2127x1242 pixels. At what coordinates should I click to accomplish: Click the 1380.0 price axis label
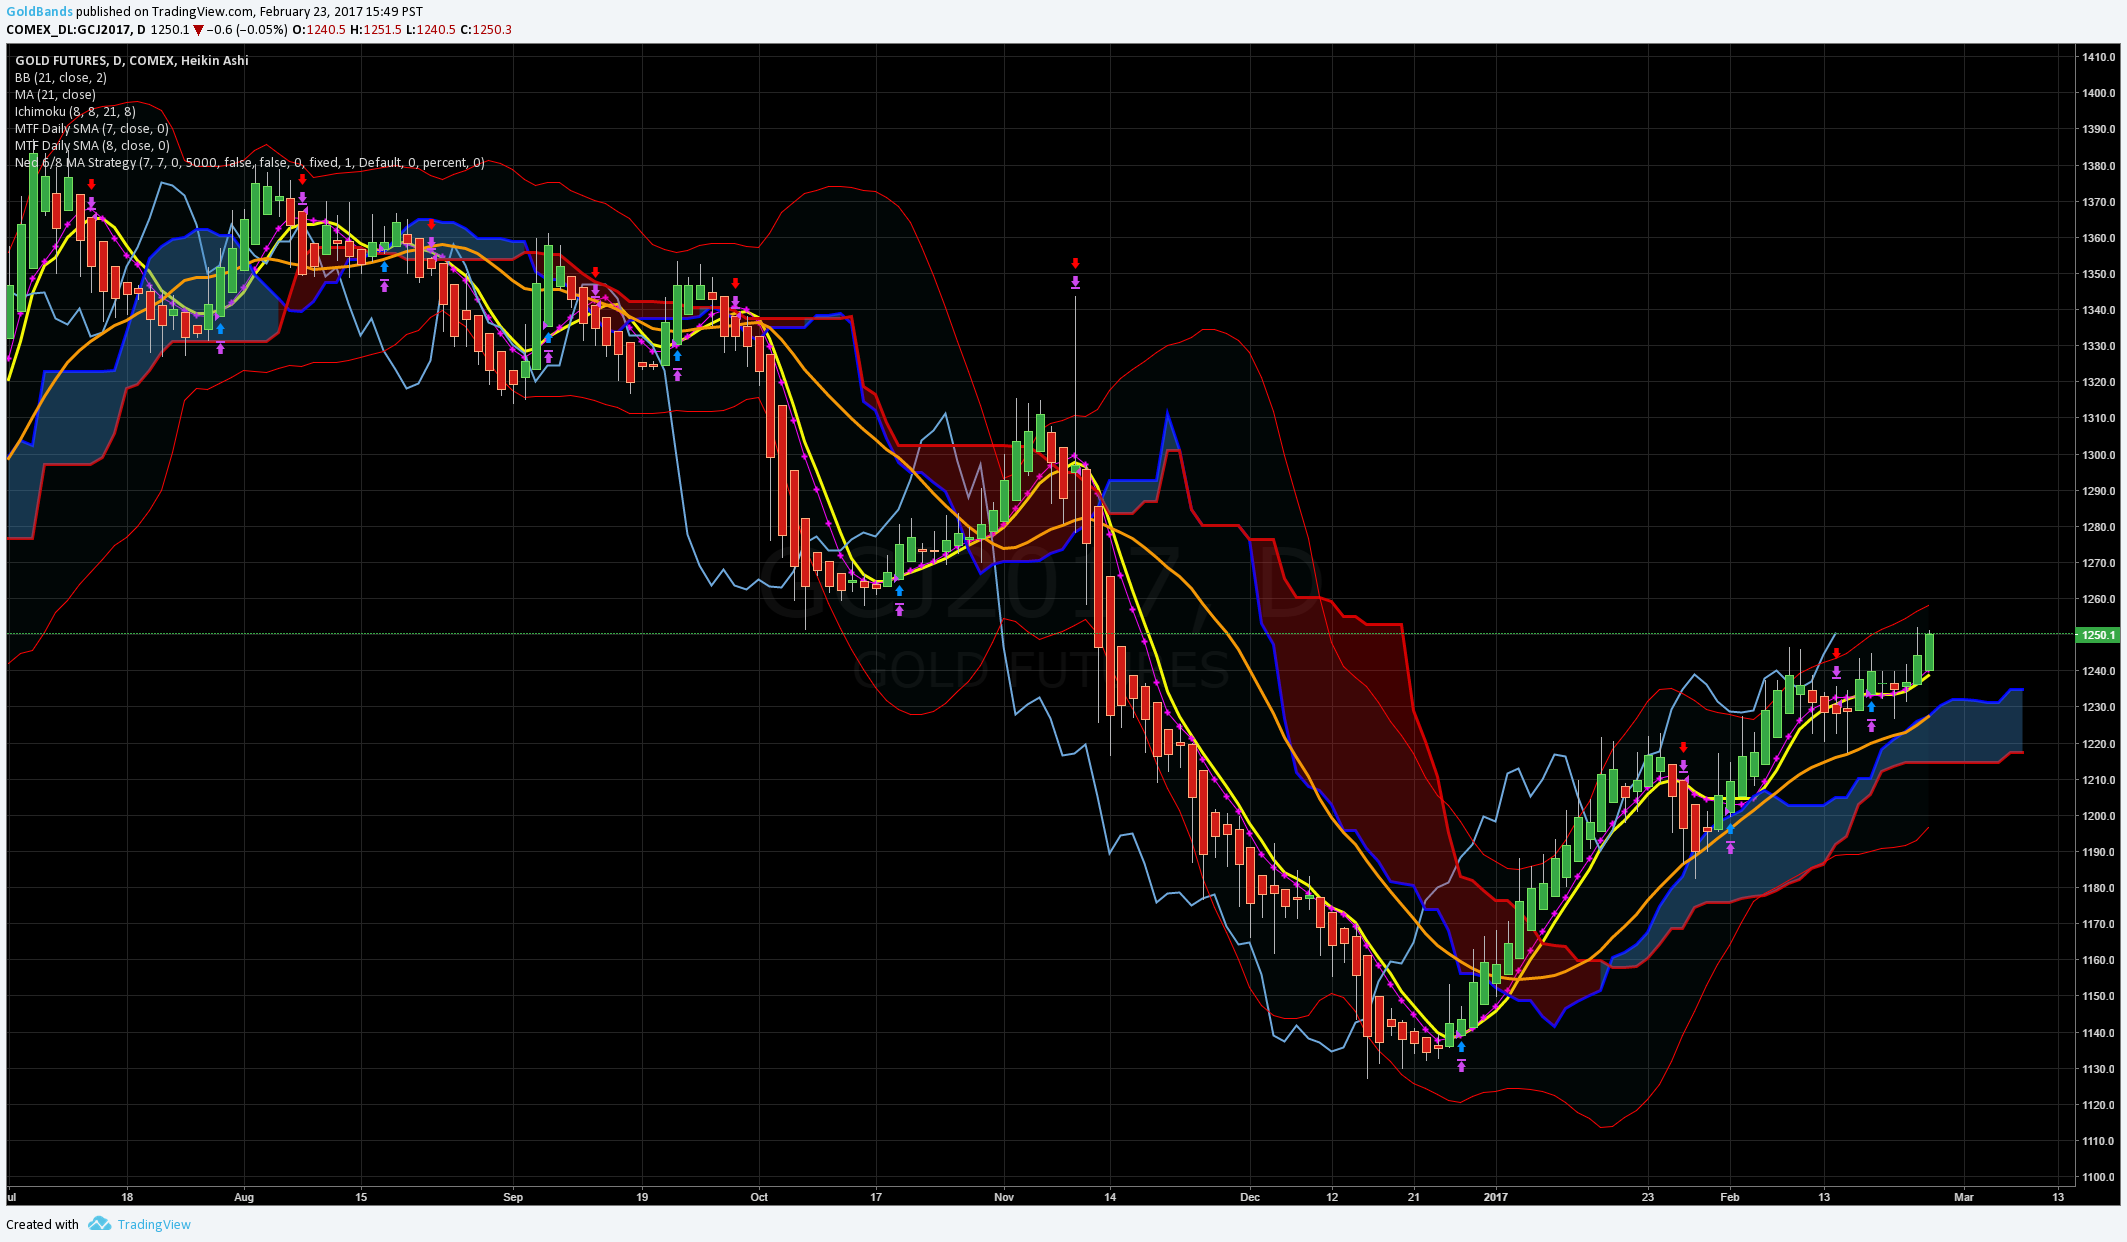(2099, 166)
